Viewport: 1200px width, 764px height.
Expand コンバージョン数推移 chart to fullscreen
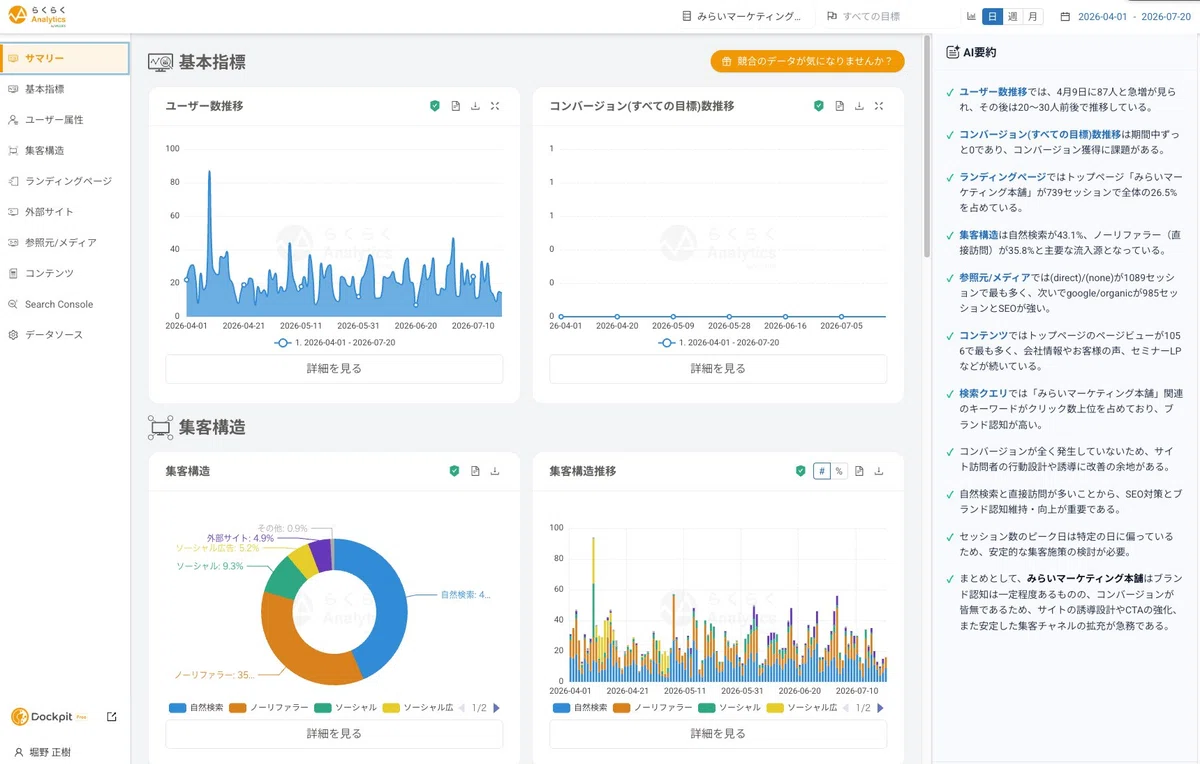879,106
